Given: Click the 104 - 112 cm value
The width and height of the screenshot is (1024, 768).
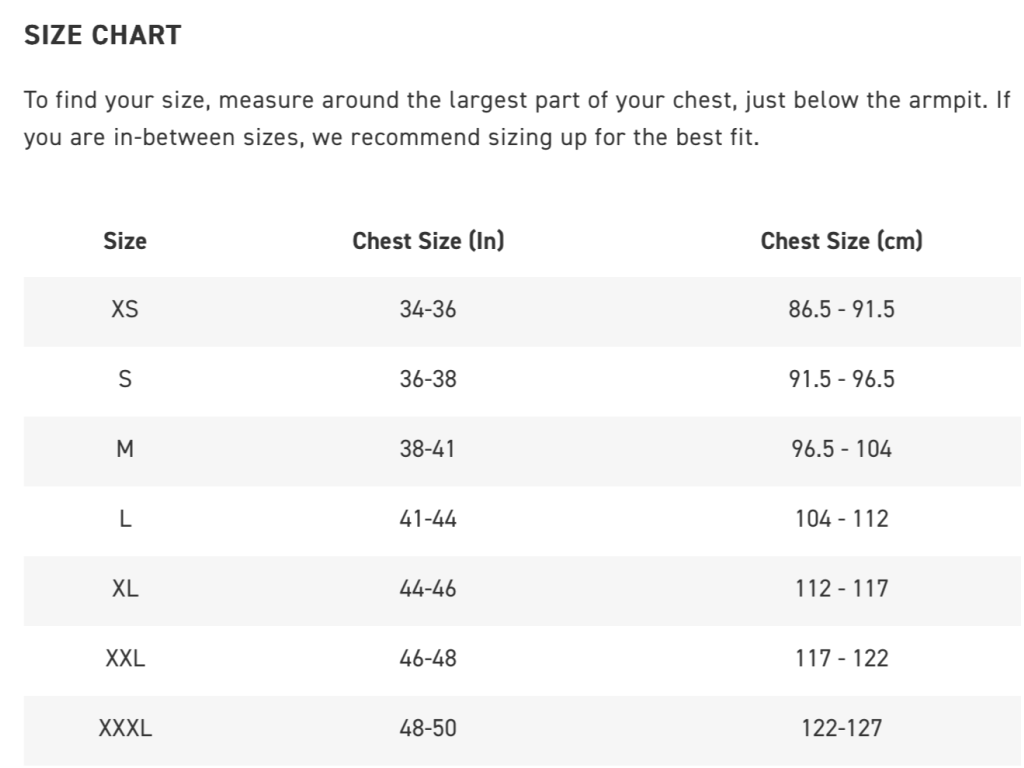Looking at the screenshot, I should click(x=841, y=519).
